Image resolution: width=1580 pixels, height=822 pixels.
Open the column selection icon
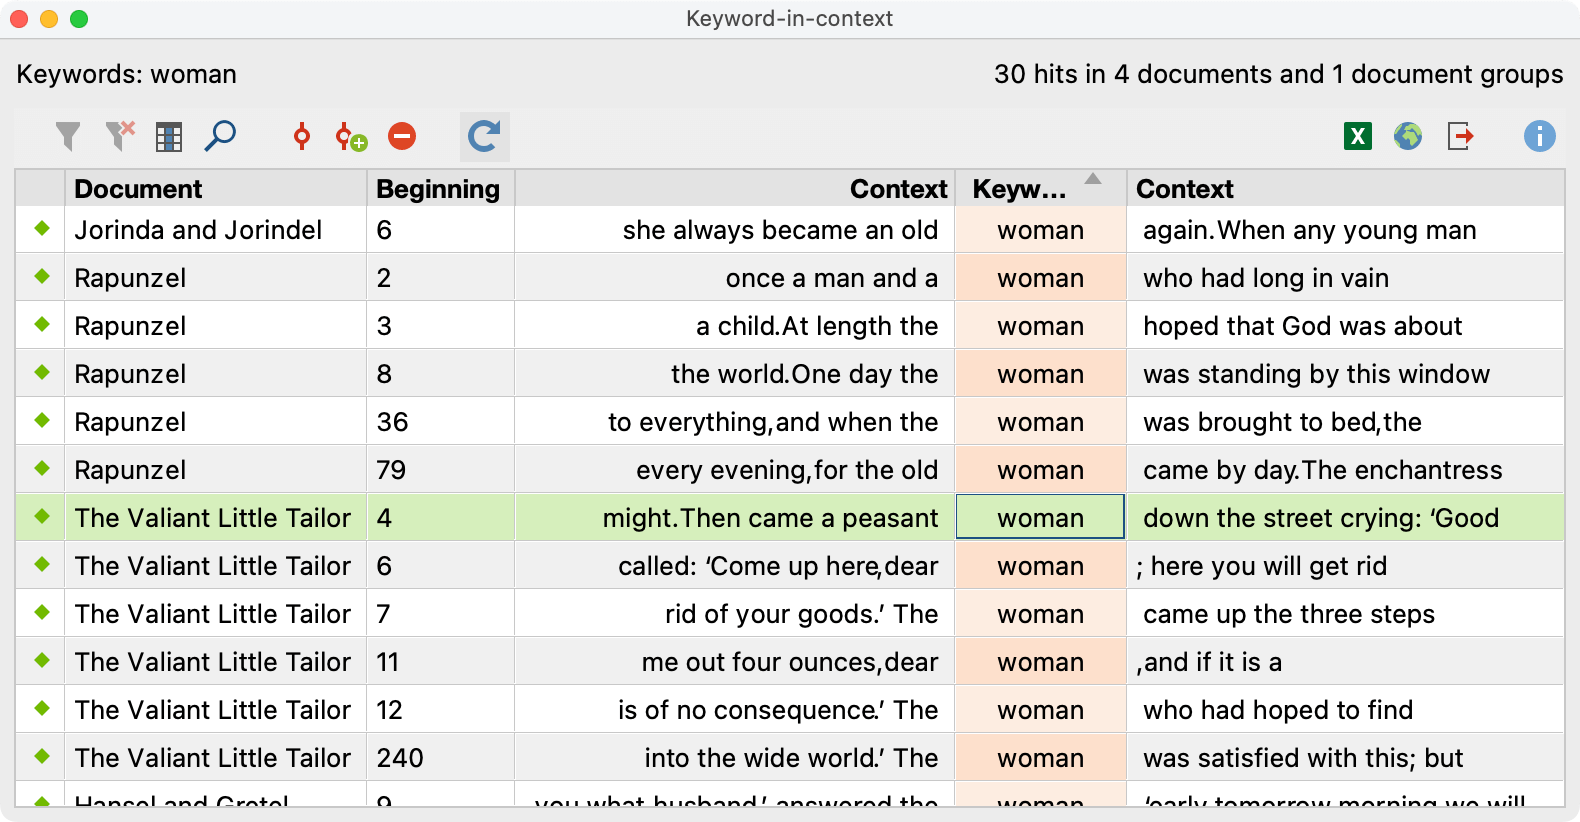(x=169, y=137)
